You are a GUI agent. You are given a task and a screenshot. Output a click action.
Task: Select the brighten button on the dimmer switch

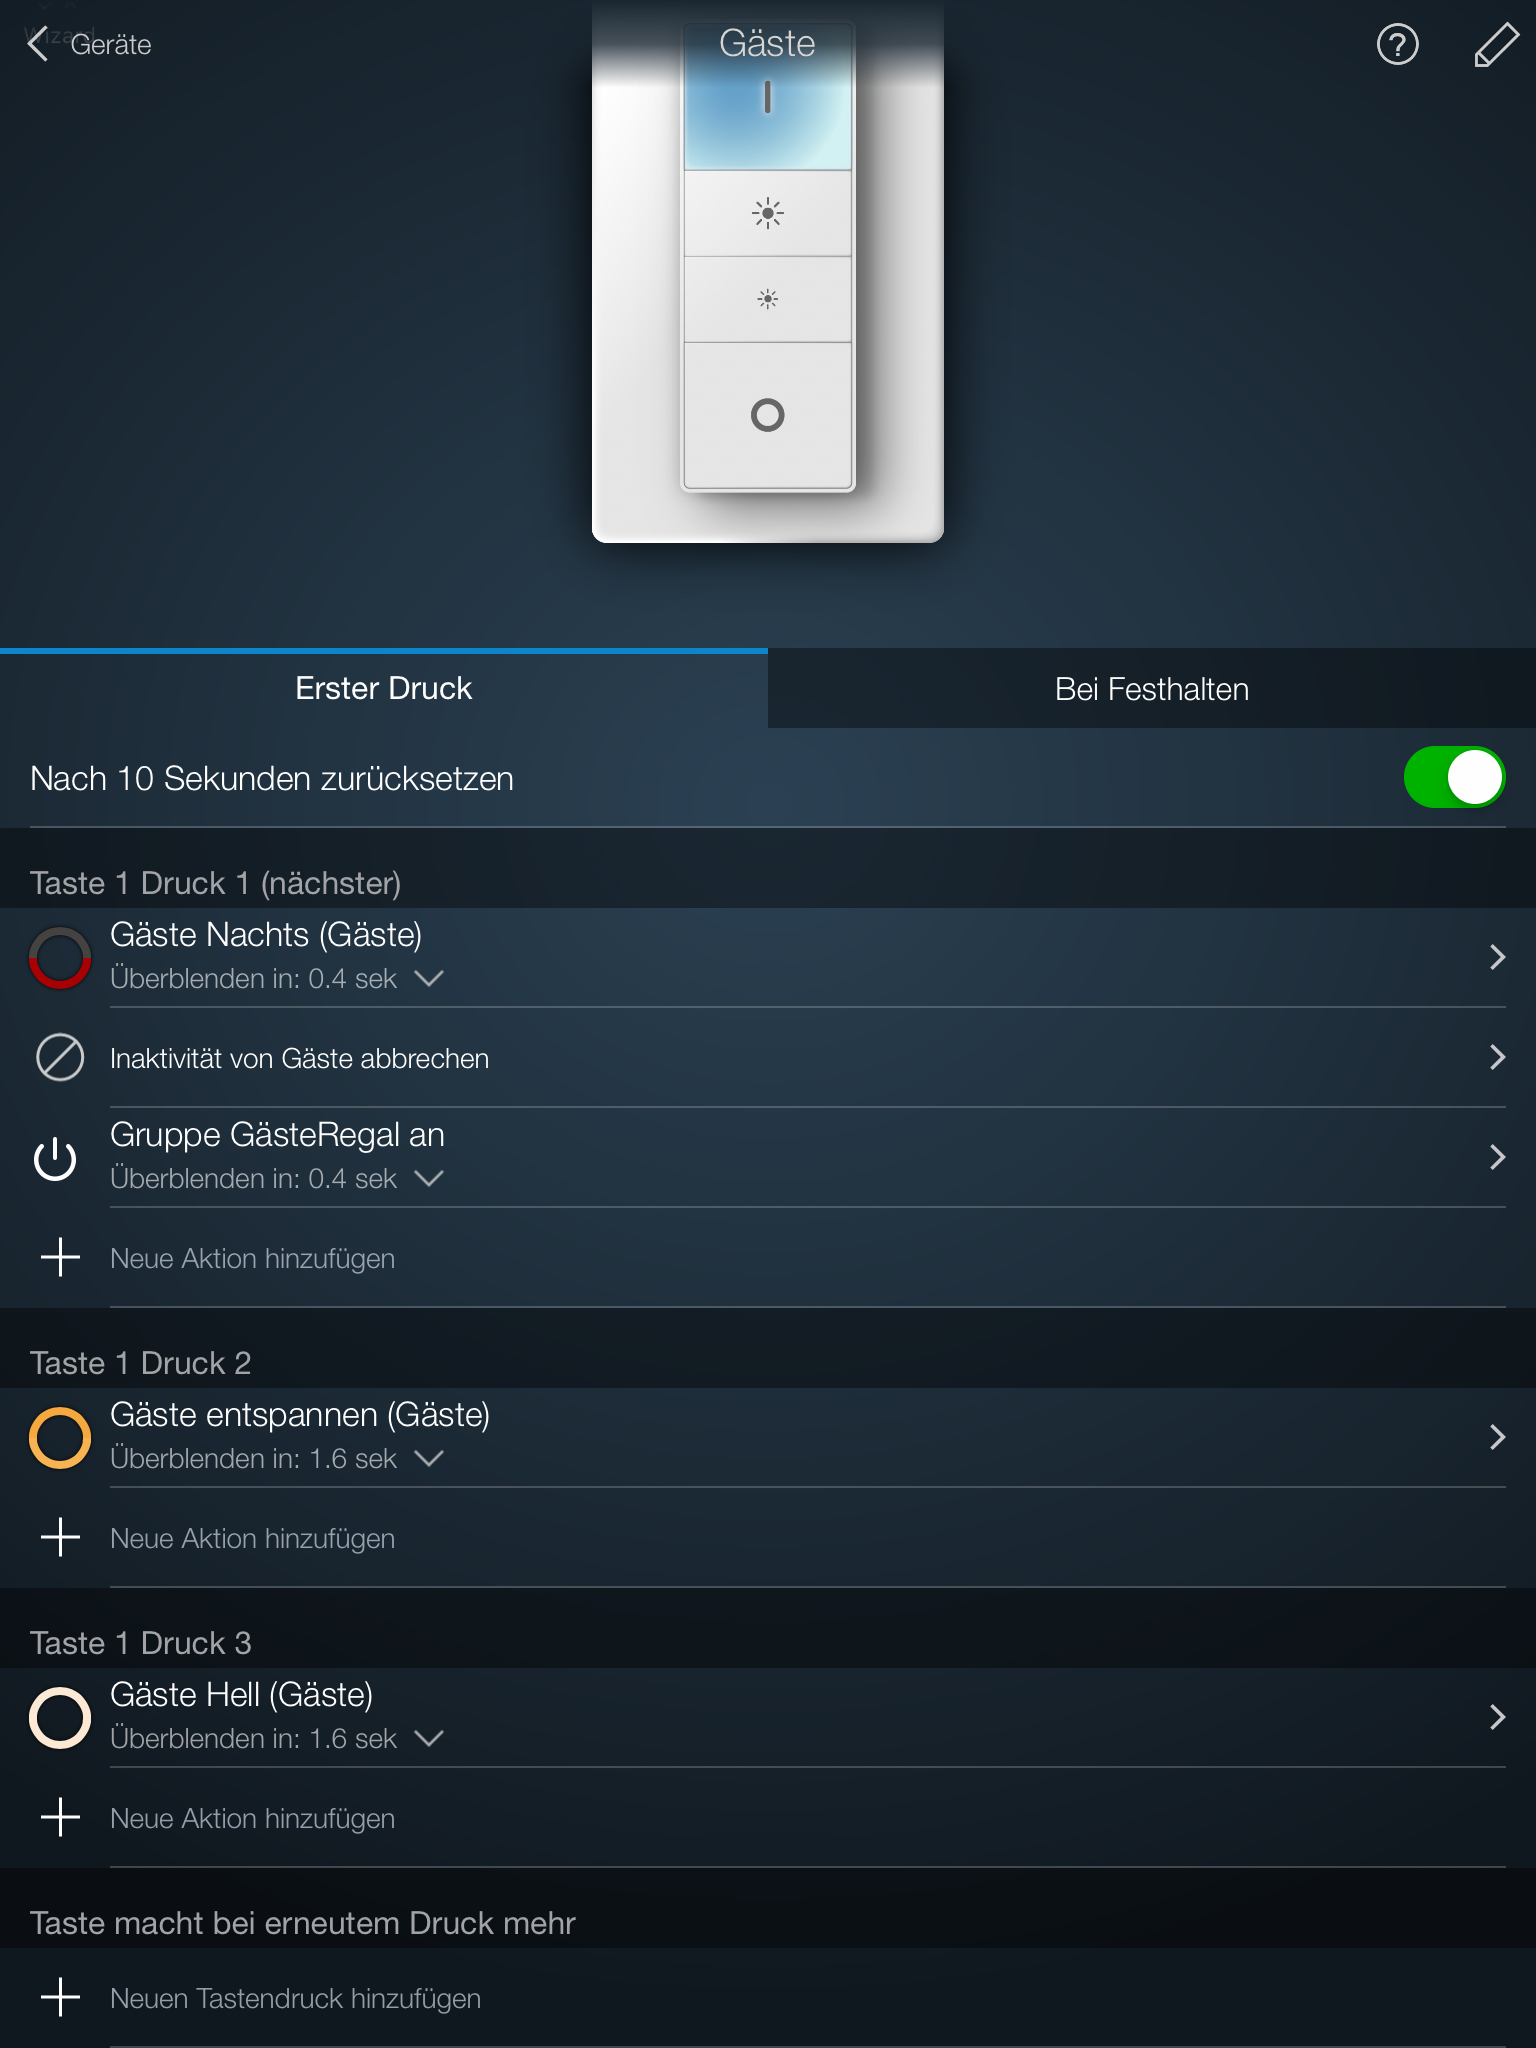[x=768, y=213]
